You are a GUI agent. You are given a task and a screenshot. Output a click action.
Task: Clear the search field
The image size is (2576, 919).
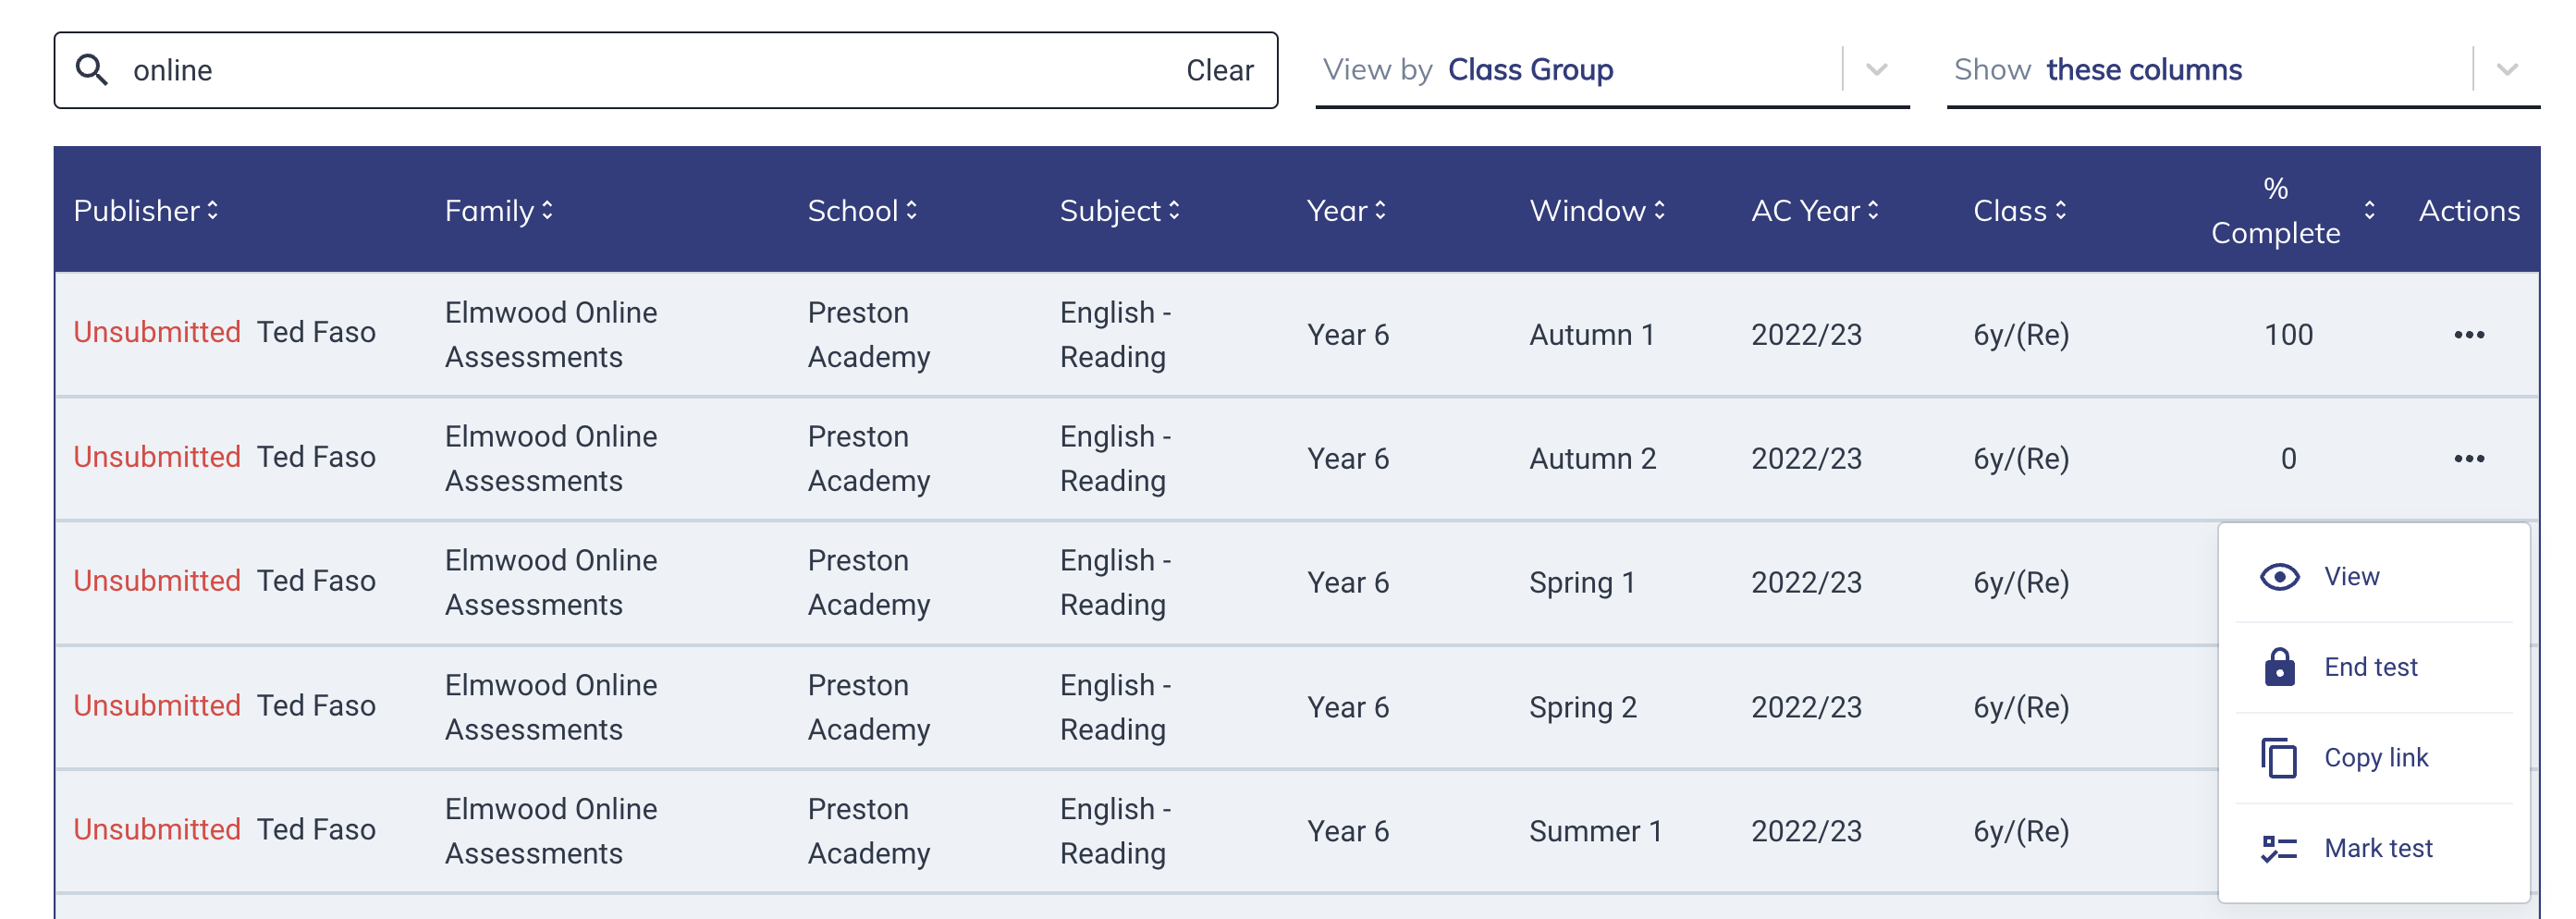(1219, 70)
